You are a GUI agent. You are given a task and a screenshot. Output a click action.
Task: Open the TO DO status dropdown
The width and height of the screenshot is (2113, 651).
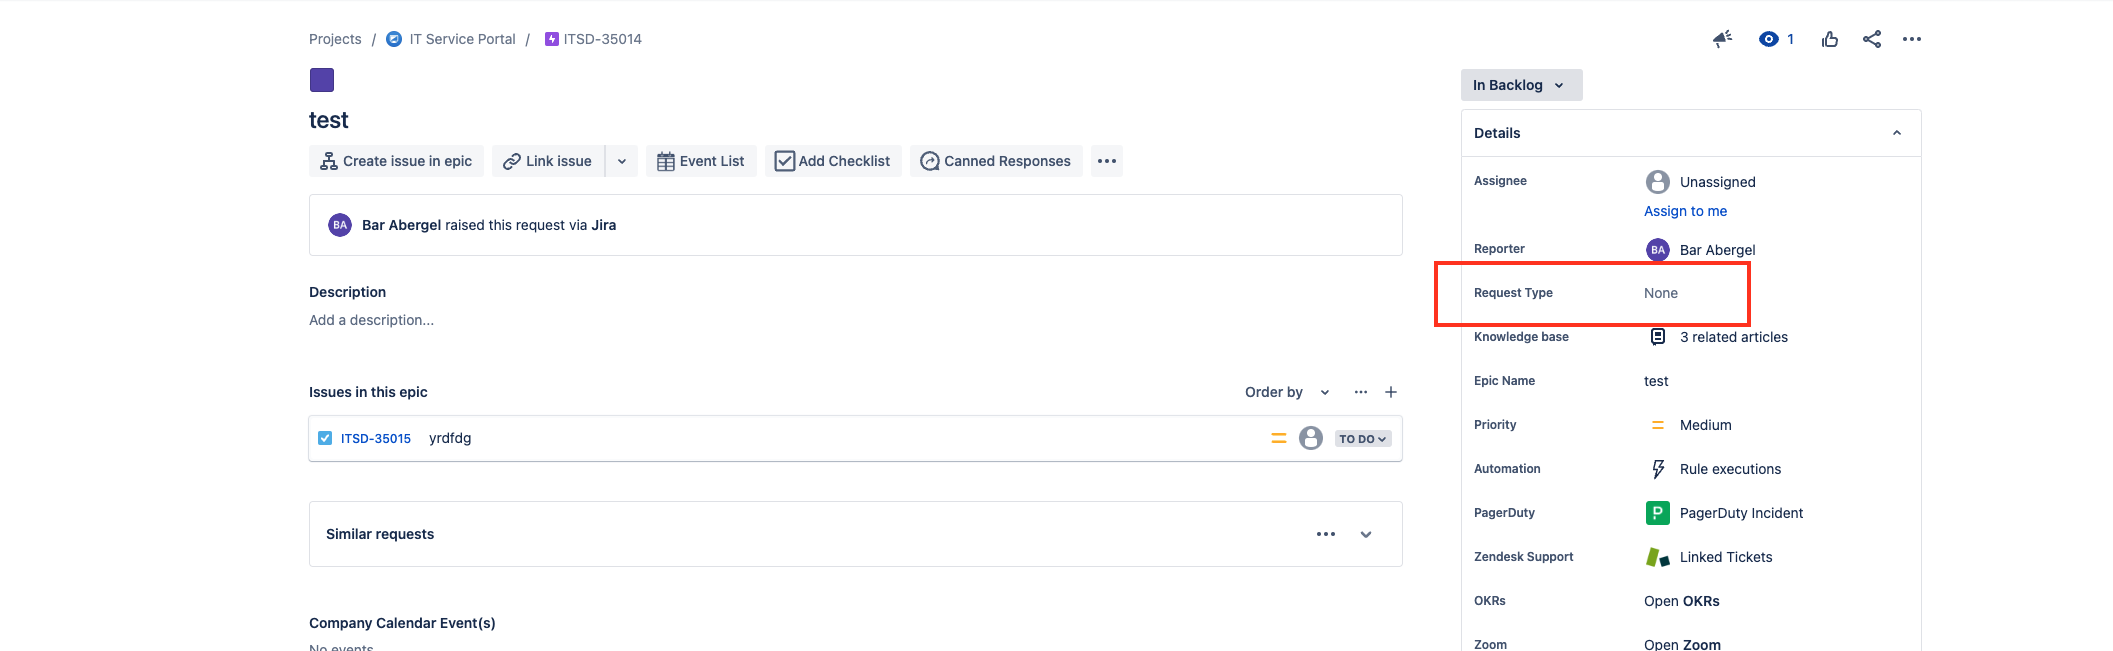pyautogui.click(x=1363, y=439)
